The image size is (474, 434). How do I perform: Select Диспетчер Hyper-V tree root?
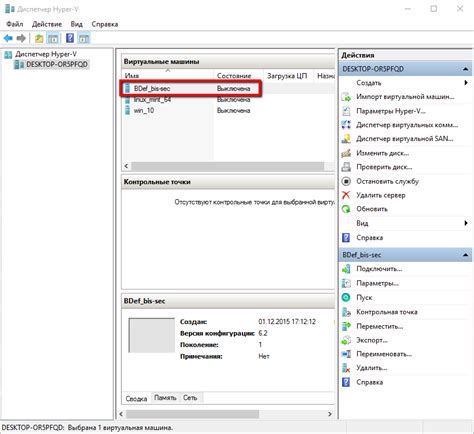(x=46, y=54)
